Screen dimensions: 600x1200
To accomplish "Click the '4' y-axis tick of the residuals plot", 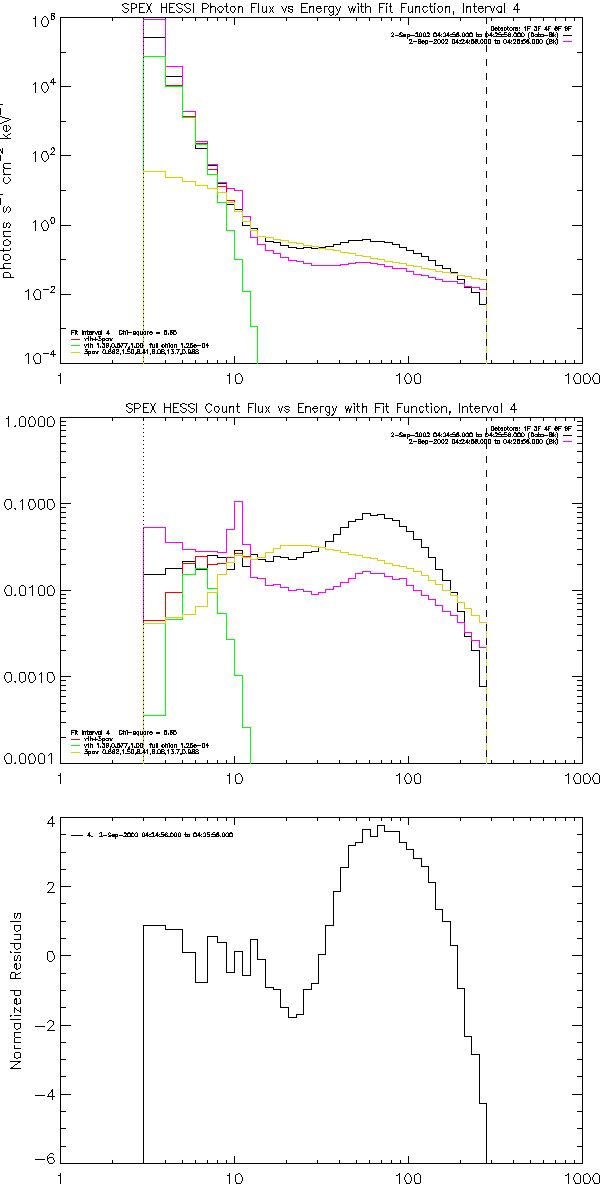I will 49,821.
